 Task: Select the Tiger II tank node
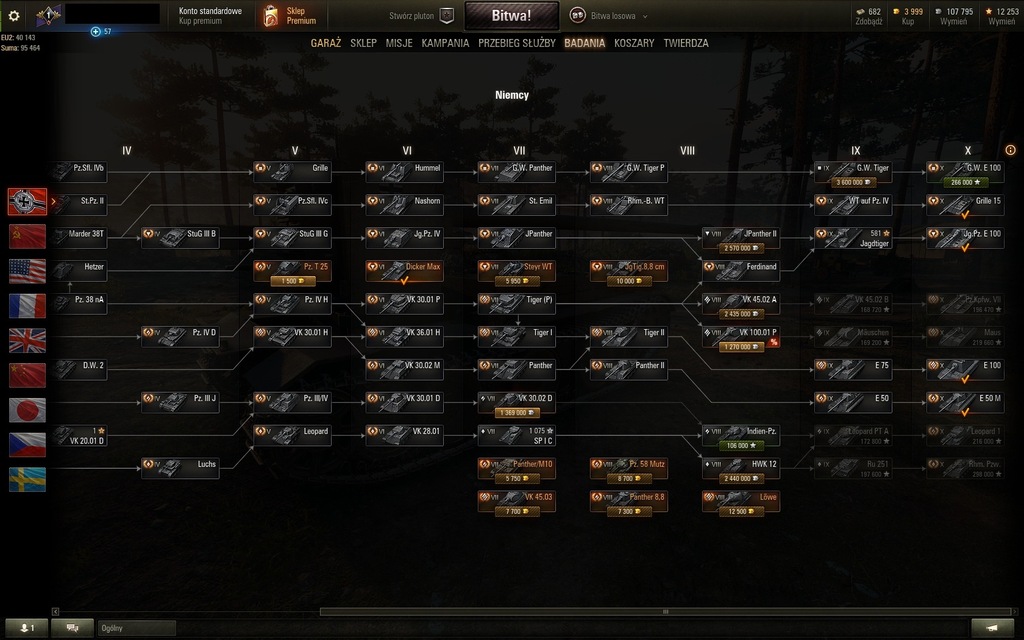(x=628, y=336)
